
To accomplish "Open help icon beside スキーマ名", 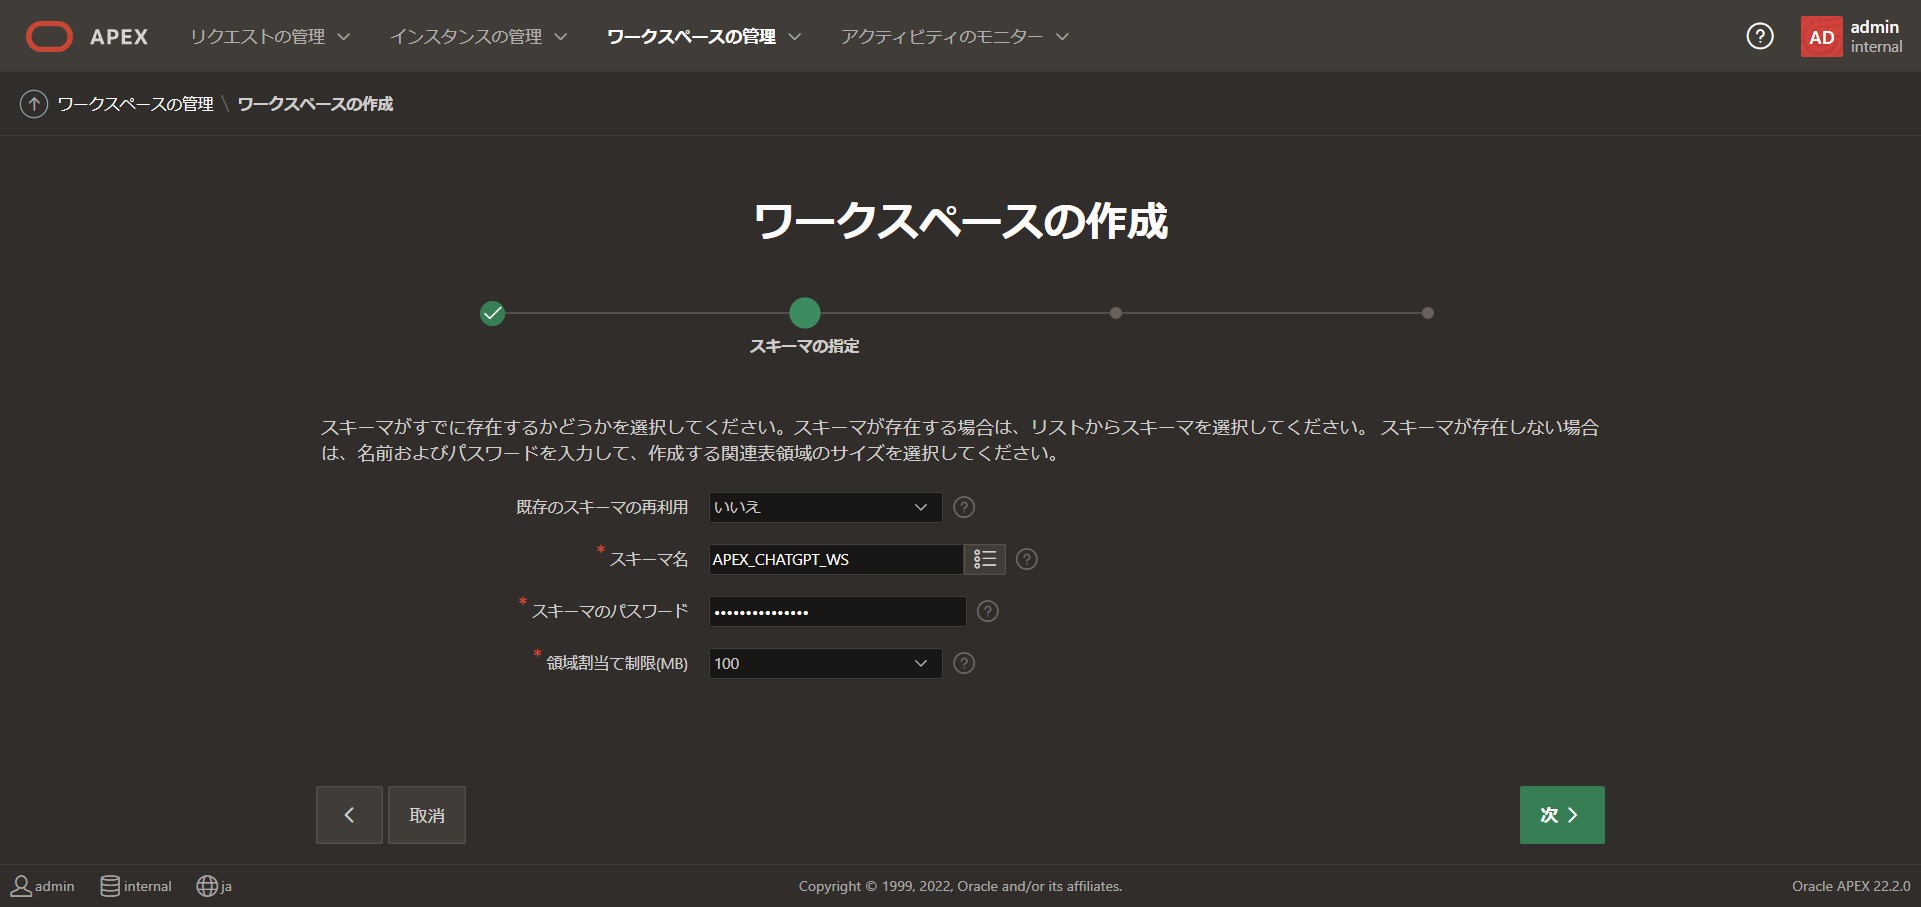I will (x=1027, y=559).
